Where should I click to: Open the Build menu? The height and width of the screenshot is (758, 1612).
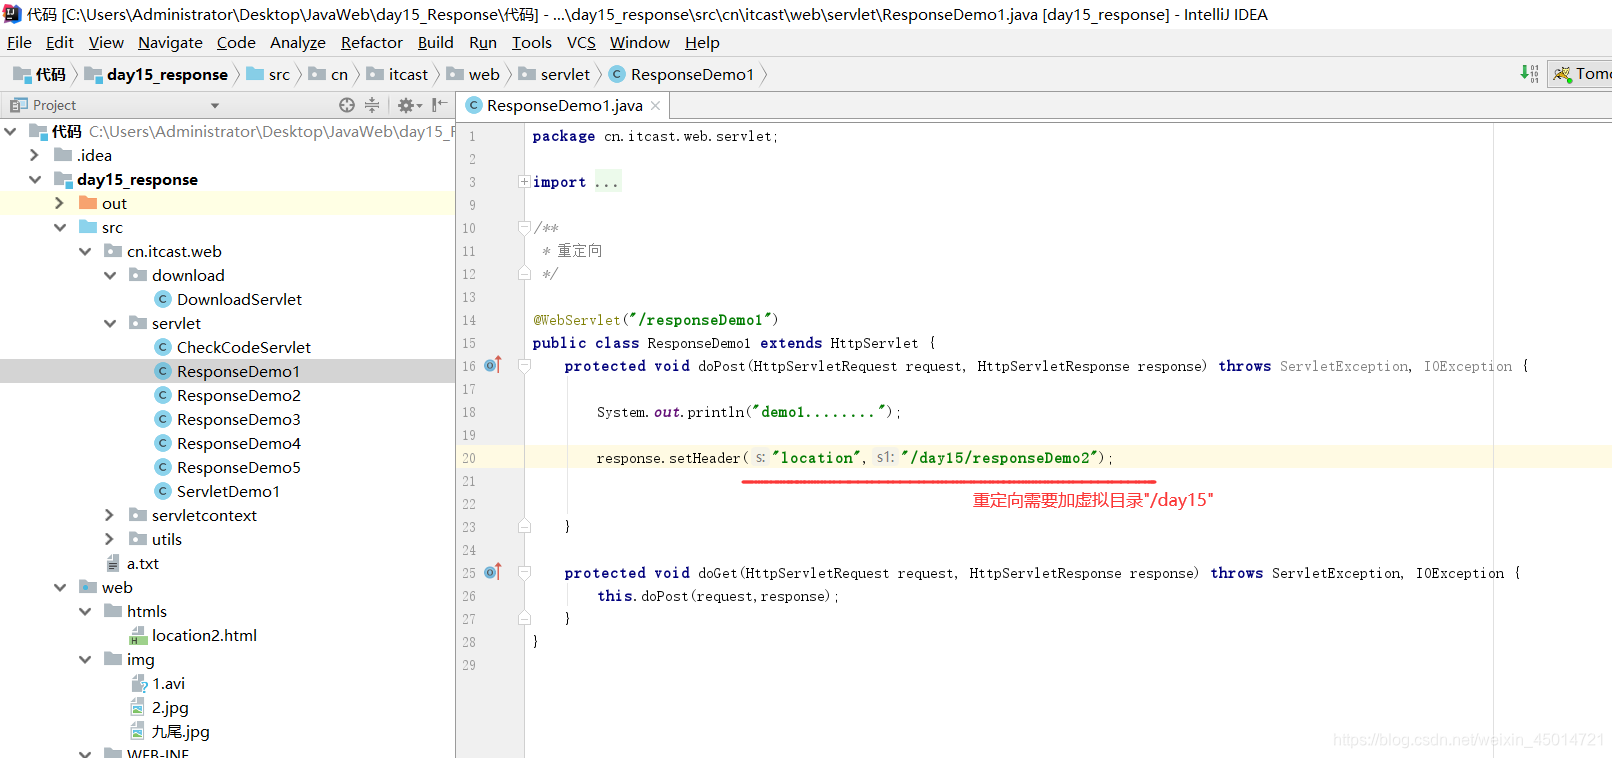pyautogui.click(x=435, y=42)
